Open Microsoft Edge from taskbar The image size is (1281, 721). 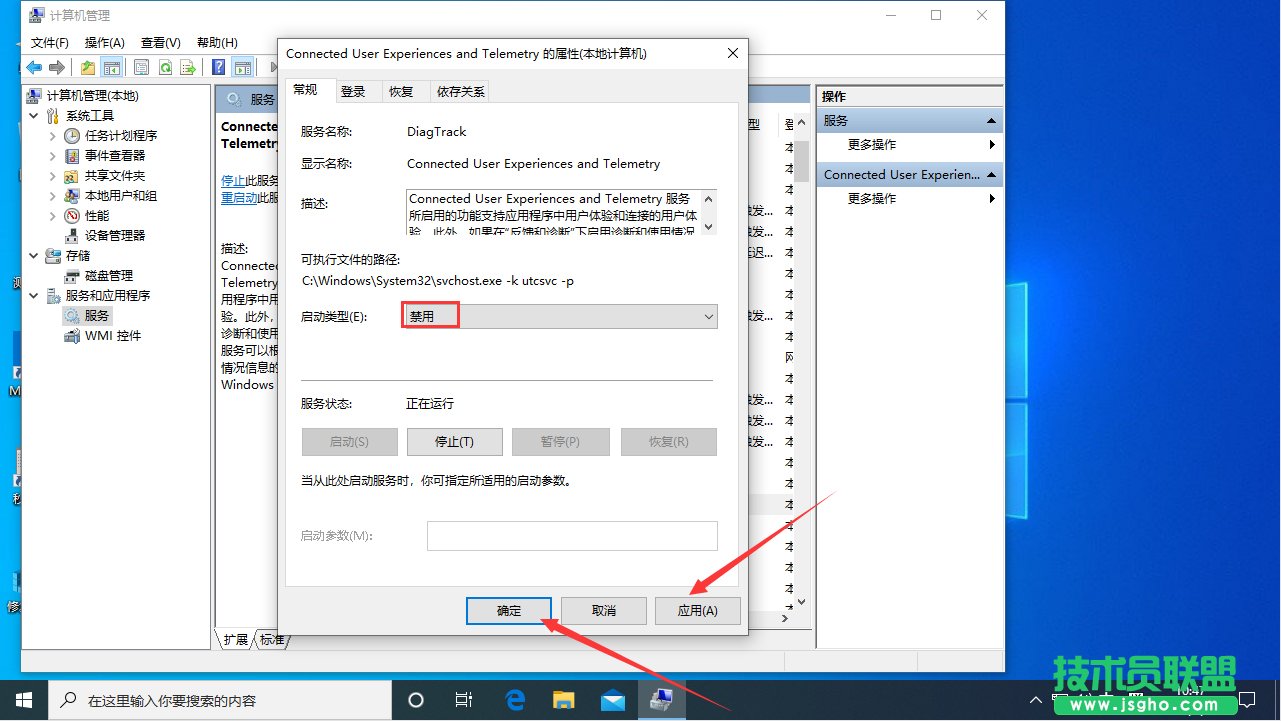(x=516, y=700)
